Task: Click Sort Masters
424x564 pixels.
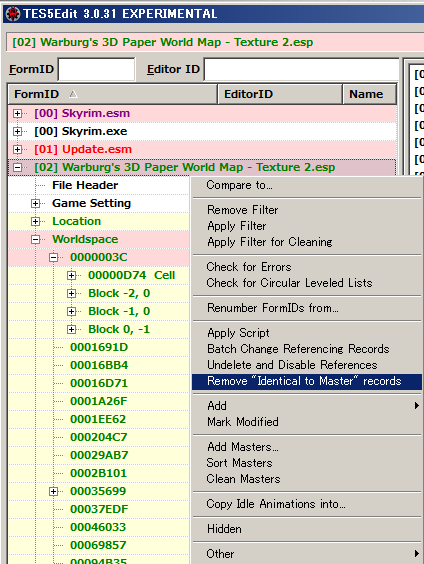Action: click(x=307, y=463)
